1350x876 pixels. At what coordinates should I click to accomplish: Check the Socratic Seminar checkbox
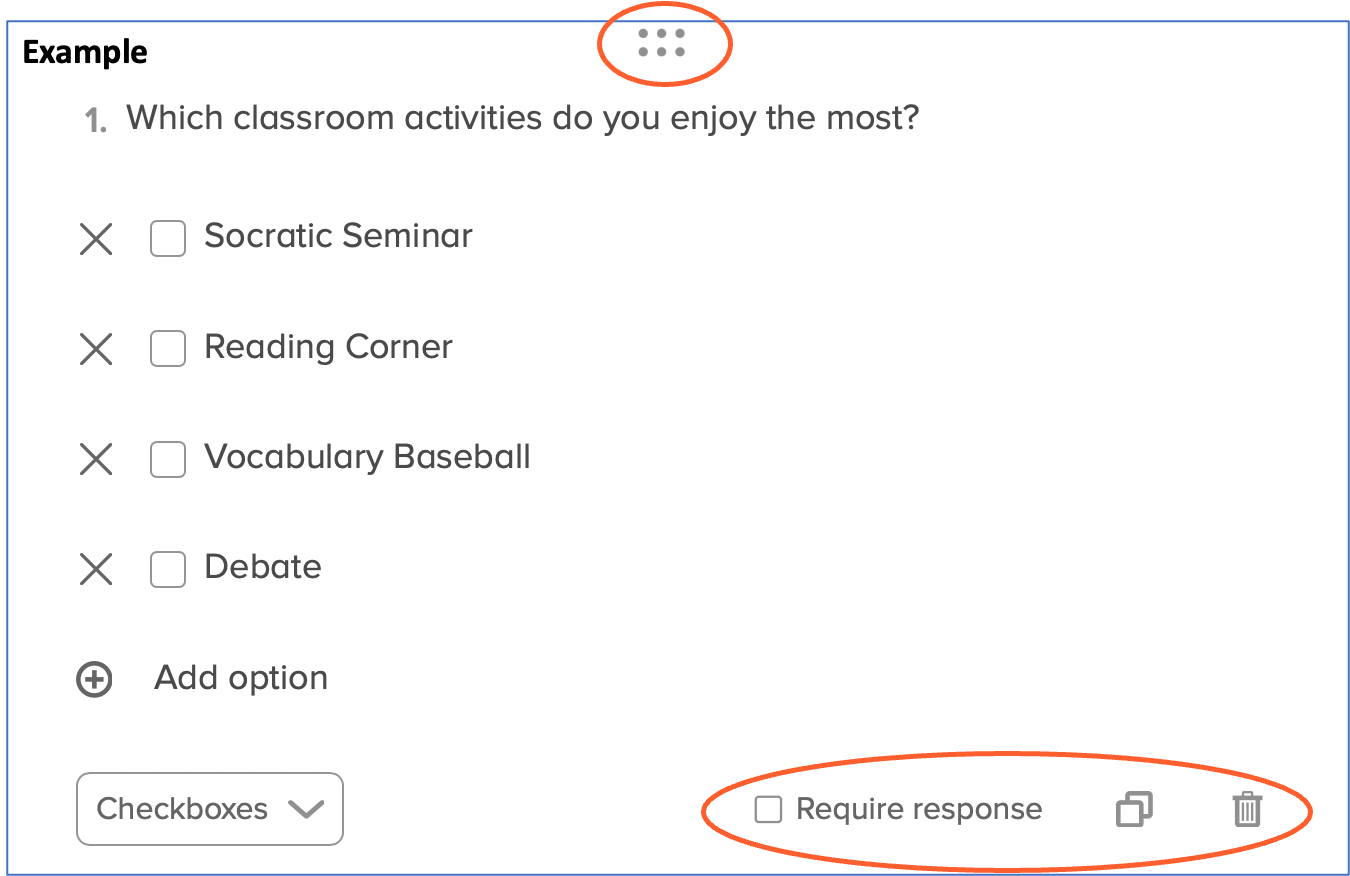click(168, 239)
